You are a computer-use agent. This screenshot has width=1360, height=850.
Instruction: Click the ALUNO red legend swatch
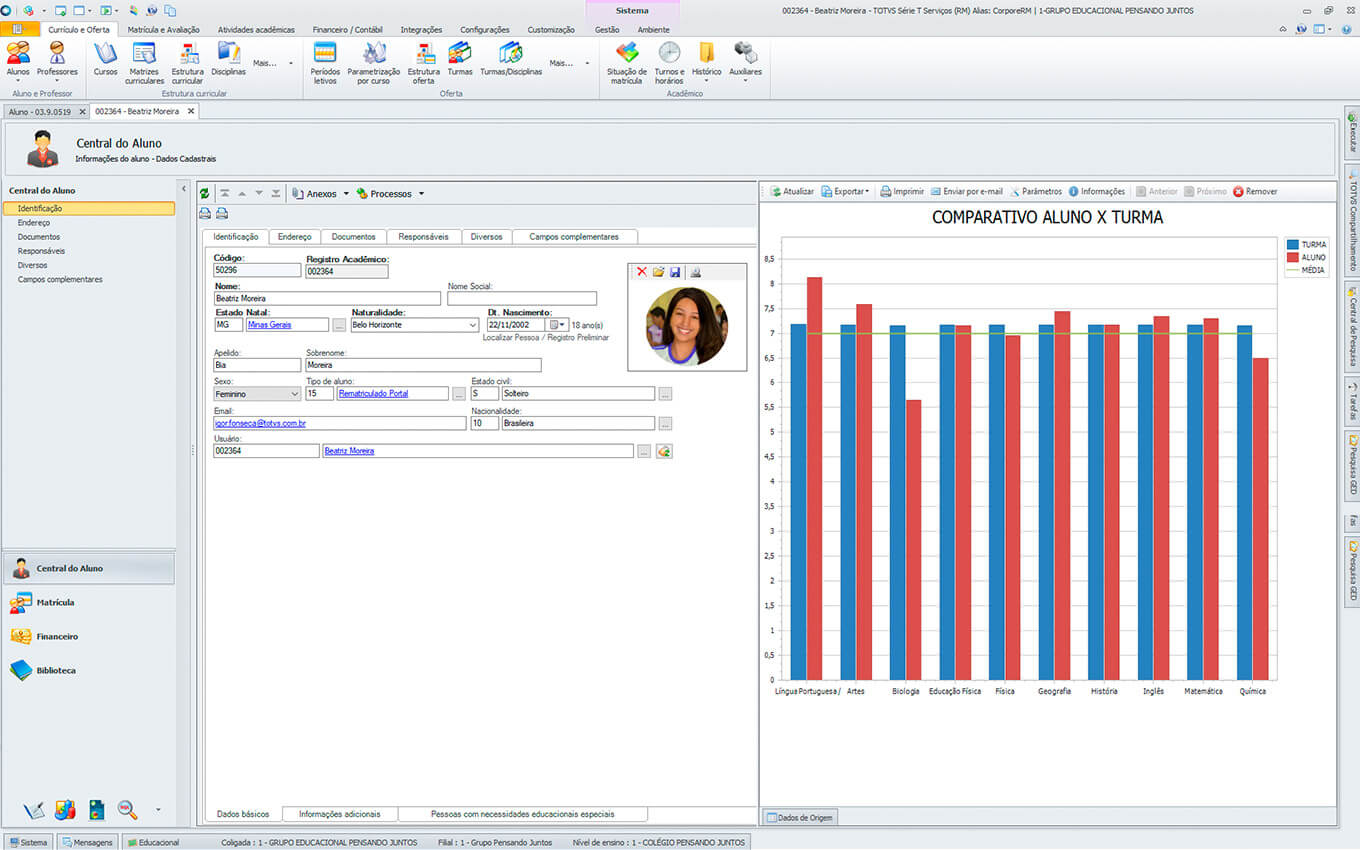1292,257
